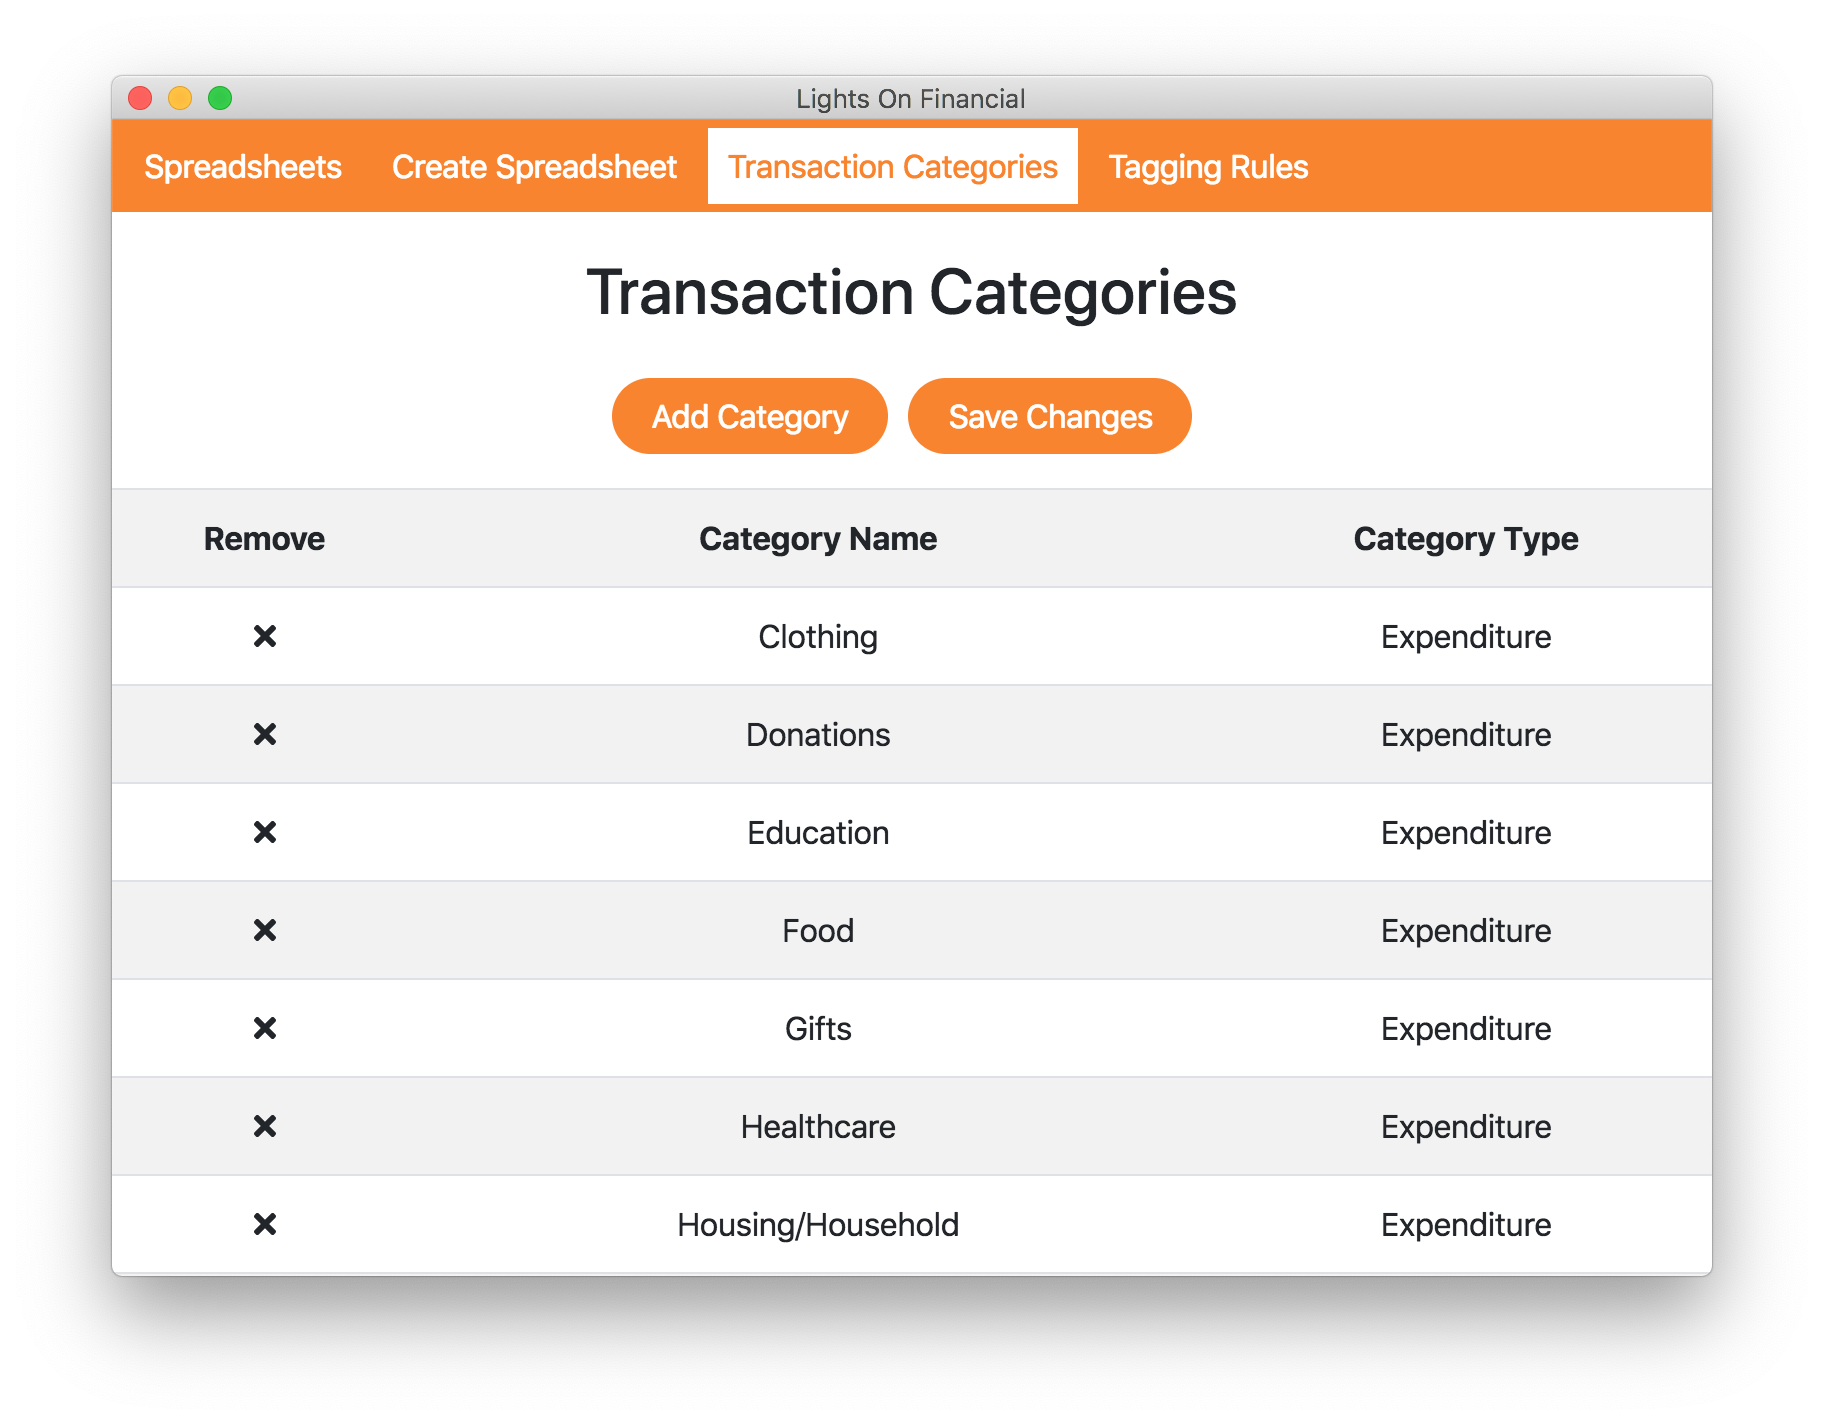Select the Transaction Categories tab
The image size is (1824, 1424).
coord(892,167)
